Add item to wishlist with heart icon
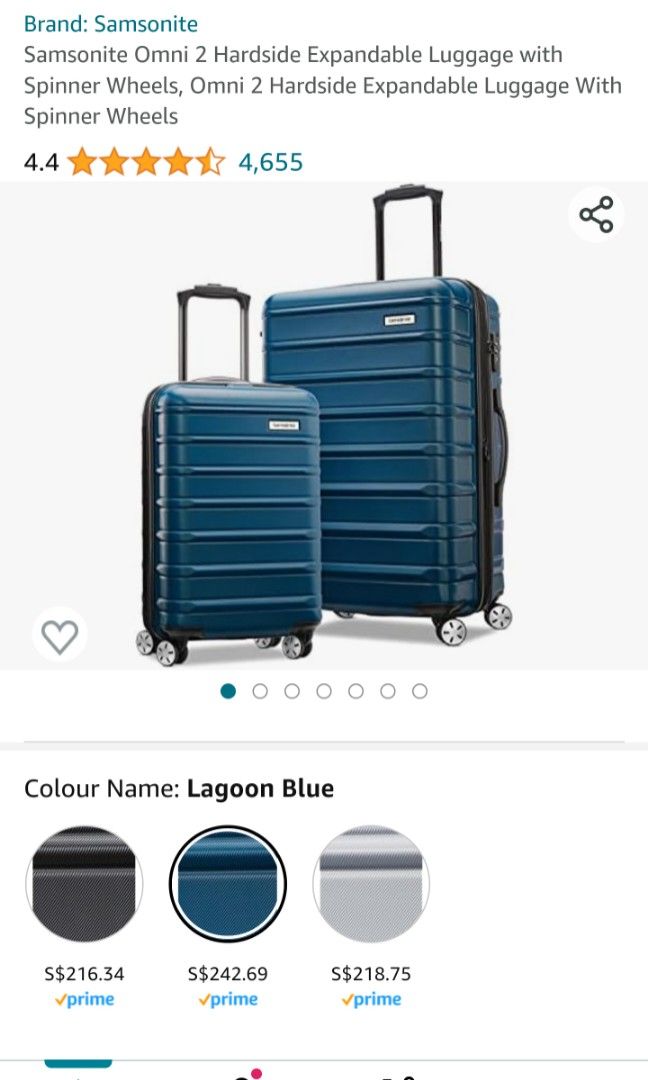 tap(60, 636)
